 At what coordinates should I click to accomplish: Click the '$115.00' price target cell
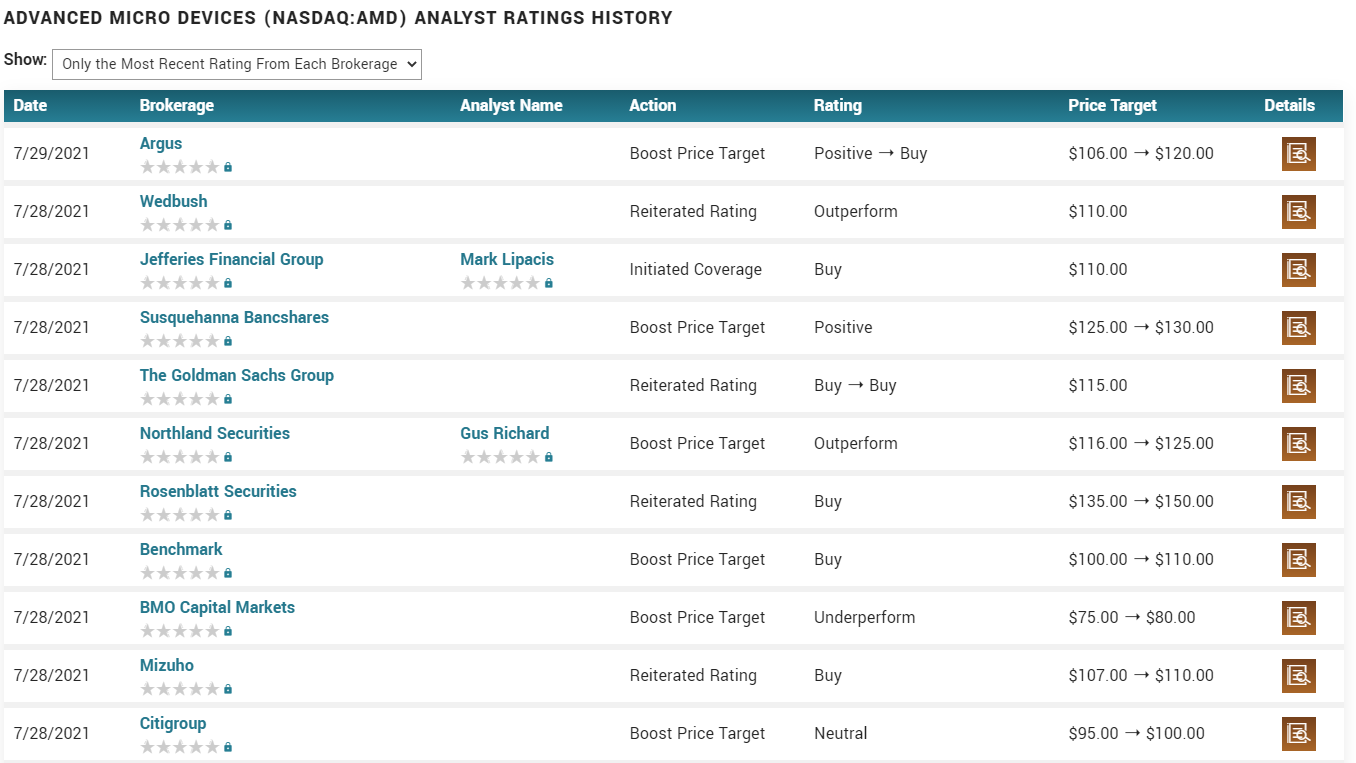pyautogui.click(x=1098, y=386)
